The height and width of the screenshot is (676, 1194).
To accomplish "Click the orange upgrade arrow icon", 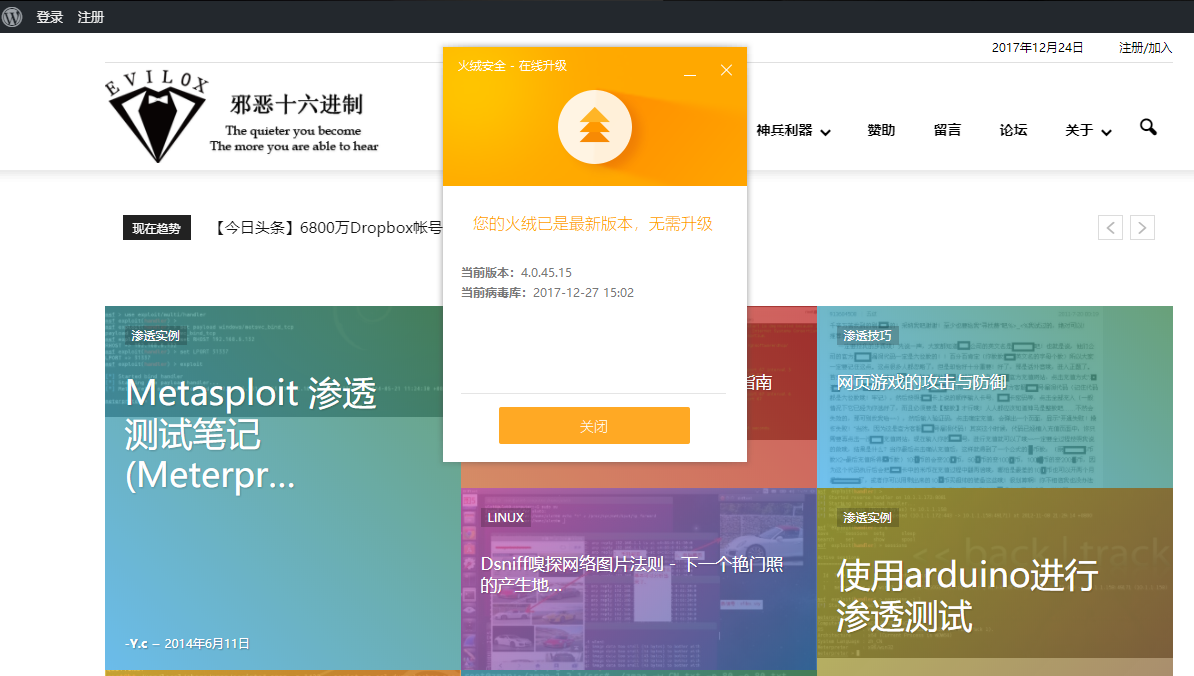I will 595,127.
